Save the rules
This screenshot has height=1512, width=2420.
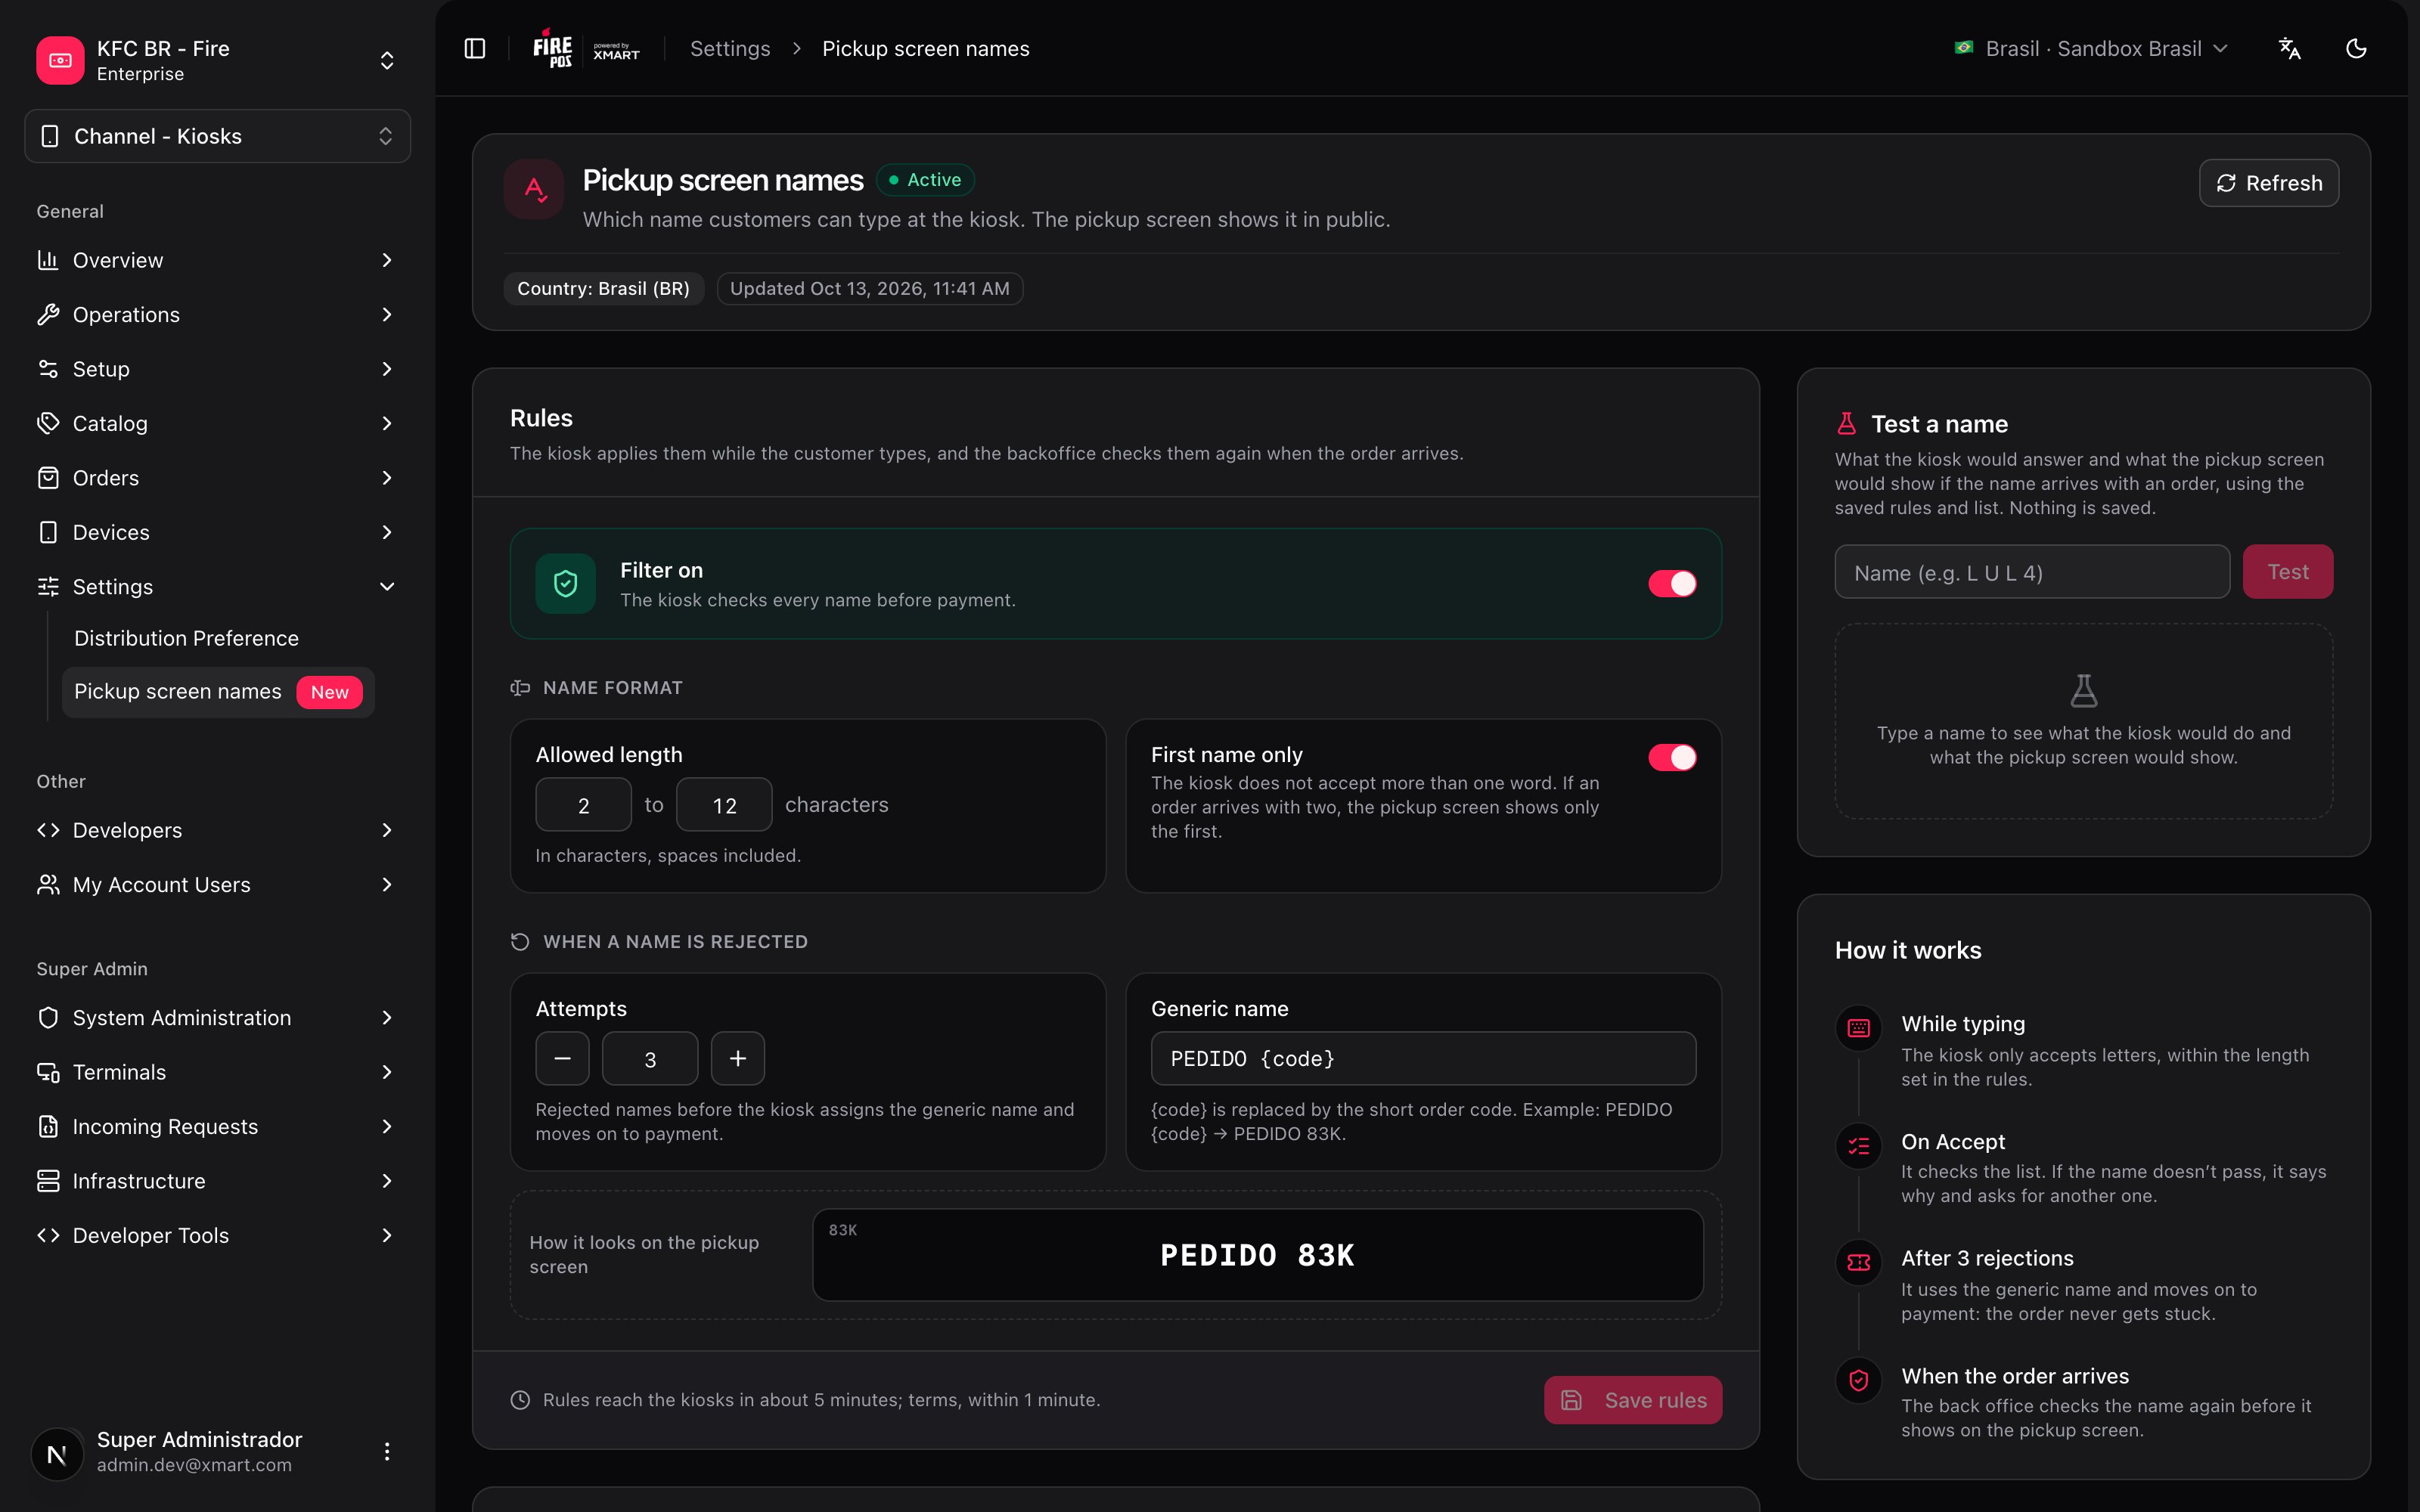pyautogui.click(x=1632, y=1400)
